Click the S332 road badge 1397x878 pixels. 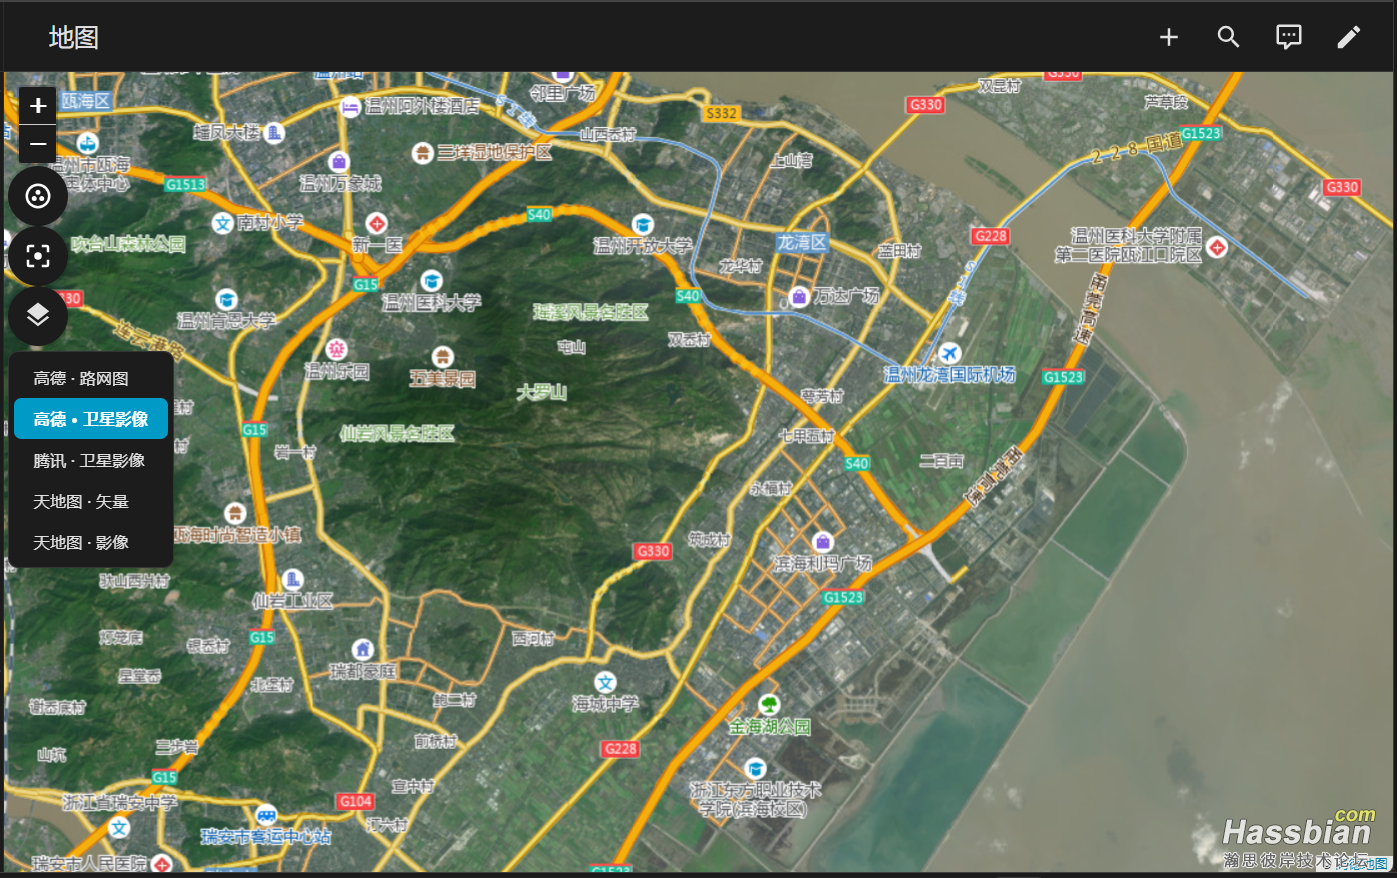(721, 113)
